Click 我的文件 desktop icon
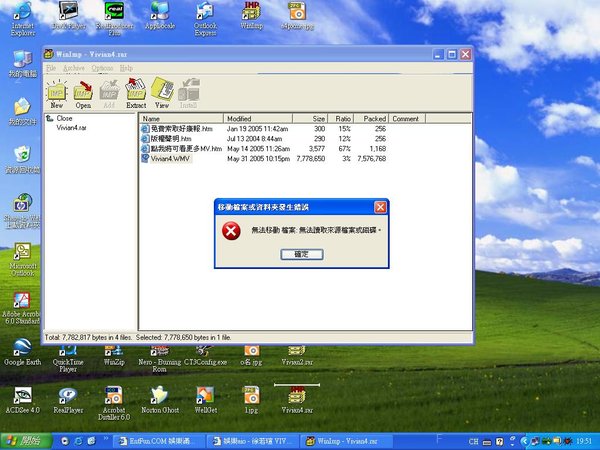 point(23,112)
